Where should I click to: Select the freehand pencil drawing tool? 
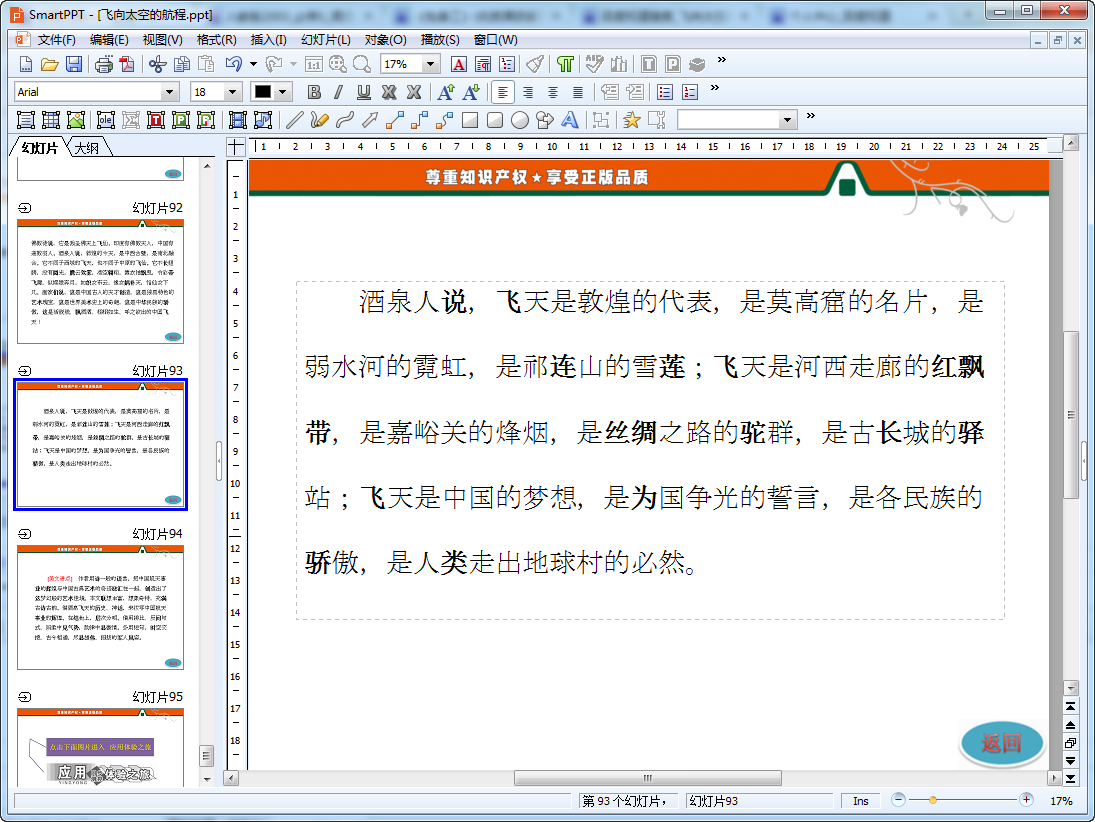click(319, 120)
